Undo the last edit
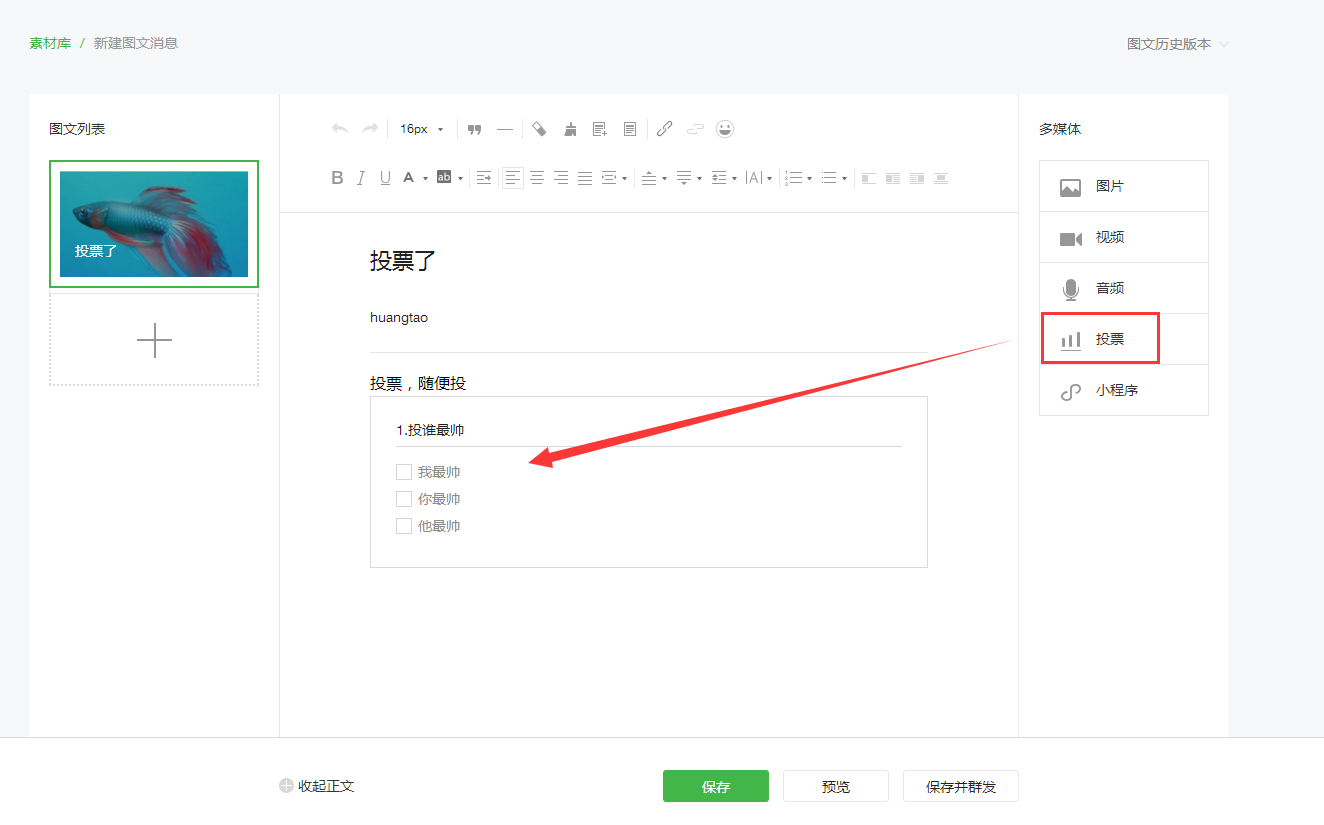 [340, 129]
